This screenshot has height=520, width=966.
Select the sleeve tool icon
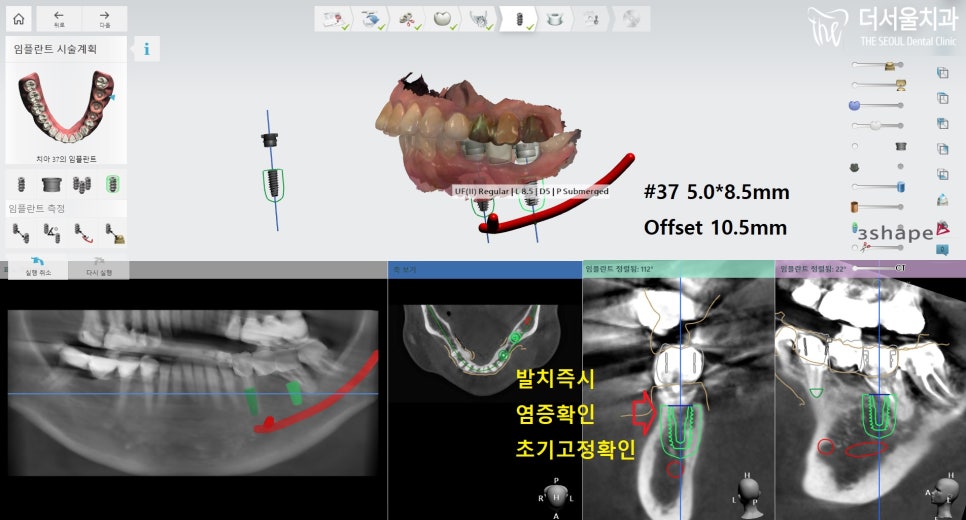(51, 184)
